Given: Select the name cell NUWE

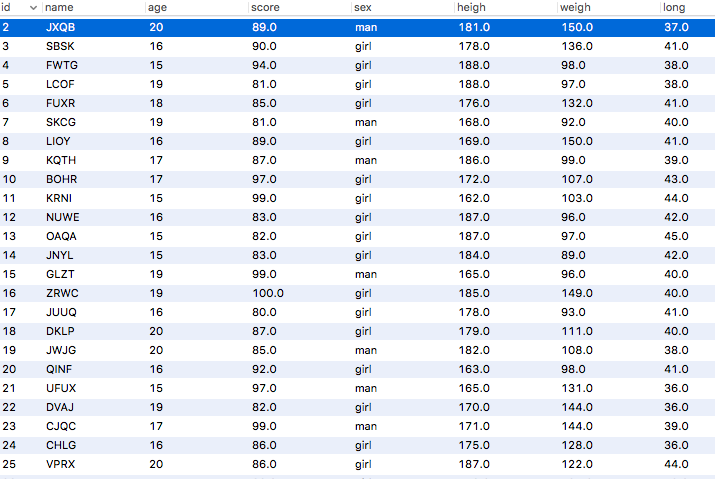Looking at the screenshot, I should [x=62, y=217].
